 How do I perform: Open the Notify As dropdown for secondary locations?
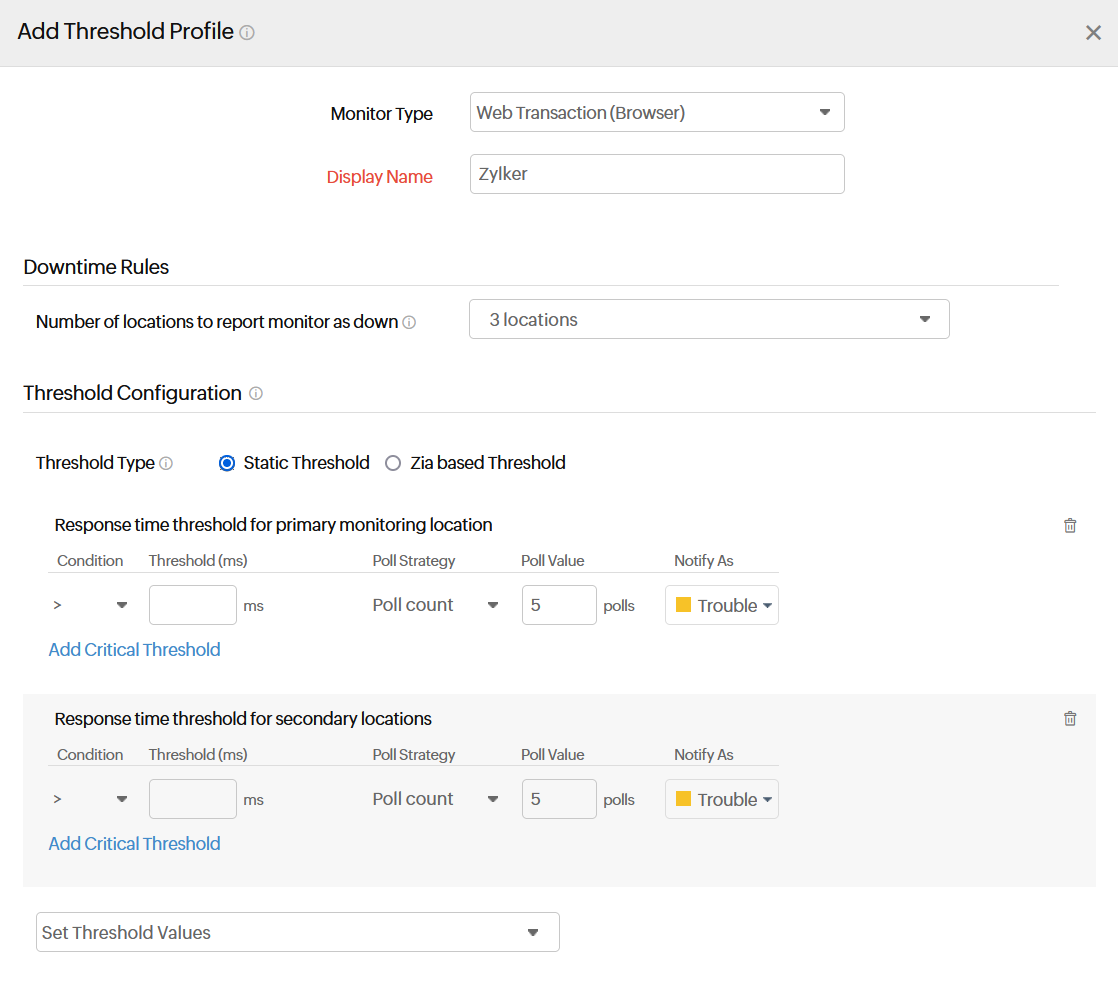(x=721, y=799)
